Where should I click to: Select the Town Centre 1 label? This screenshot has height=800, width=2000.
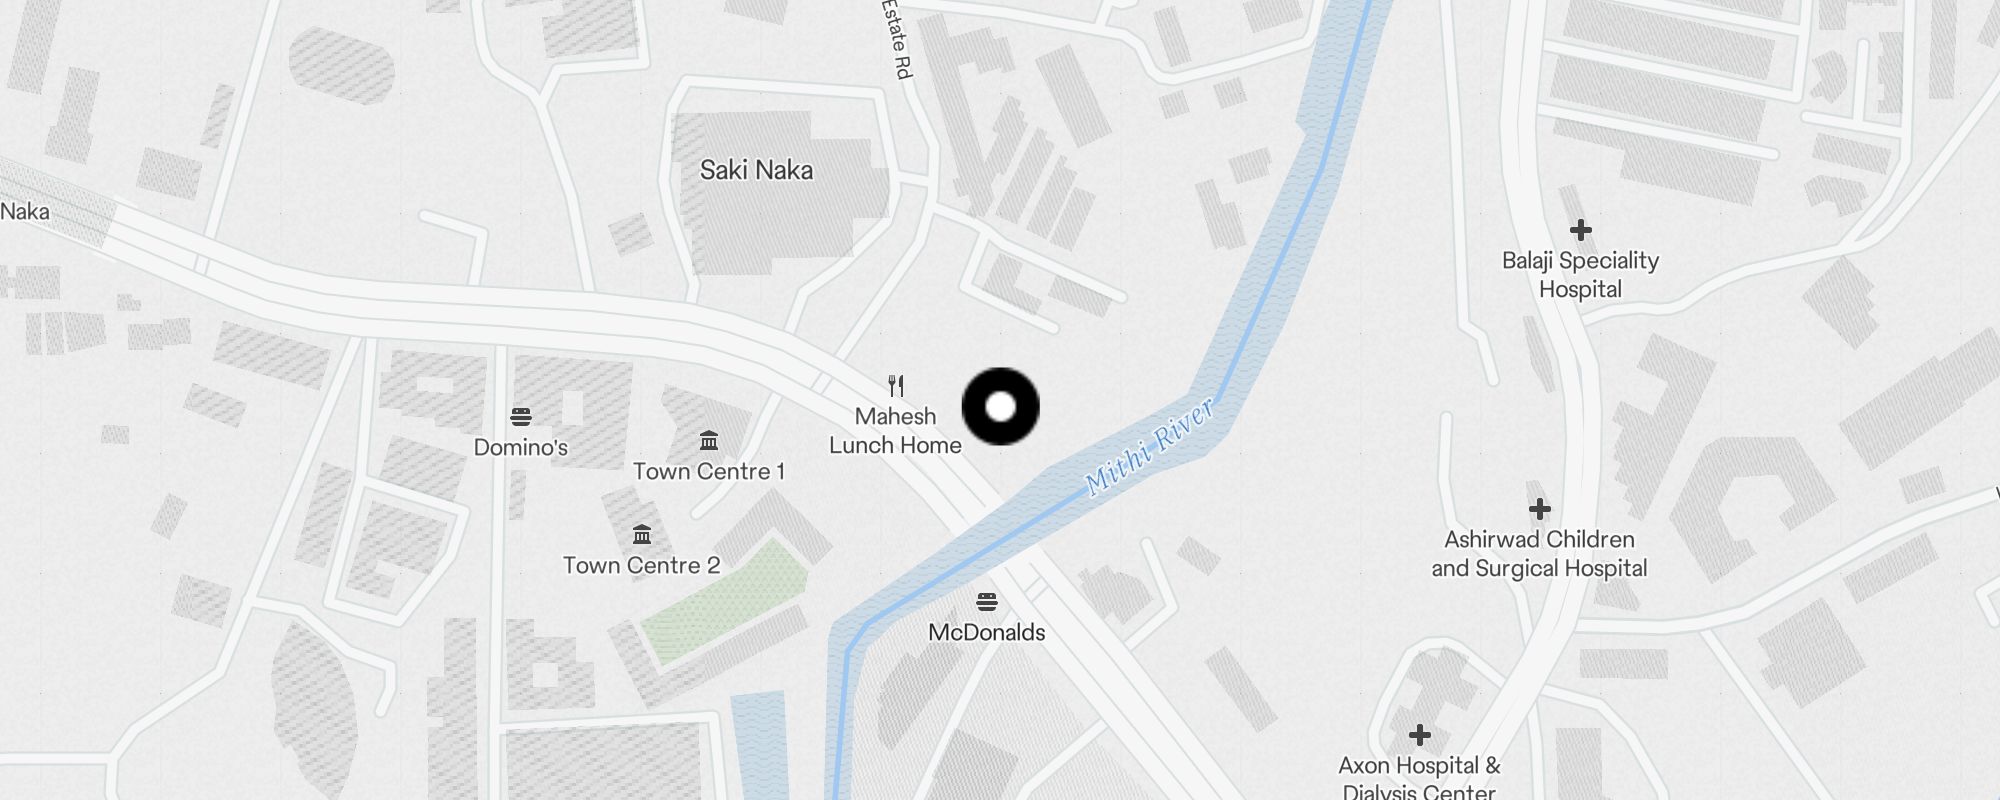709,471
